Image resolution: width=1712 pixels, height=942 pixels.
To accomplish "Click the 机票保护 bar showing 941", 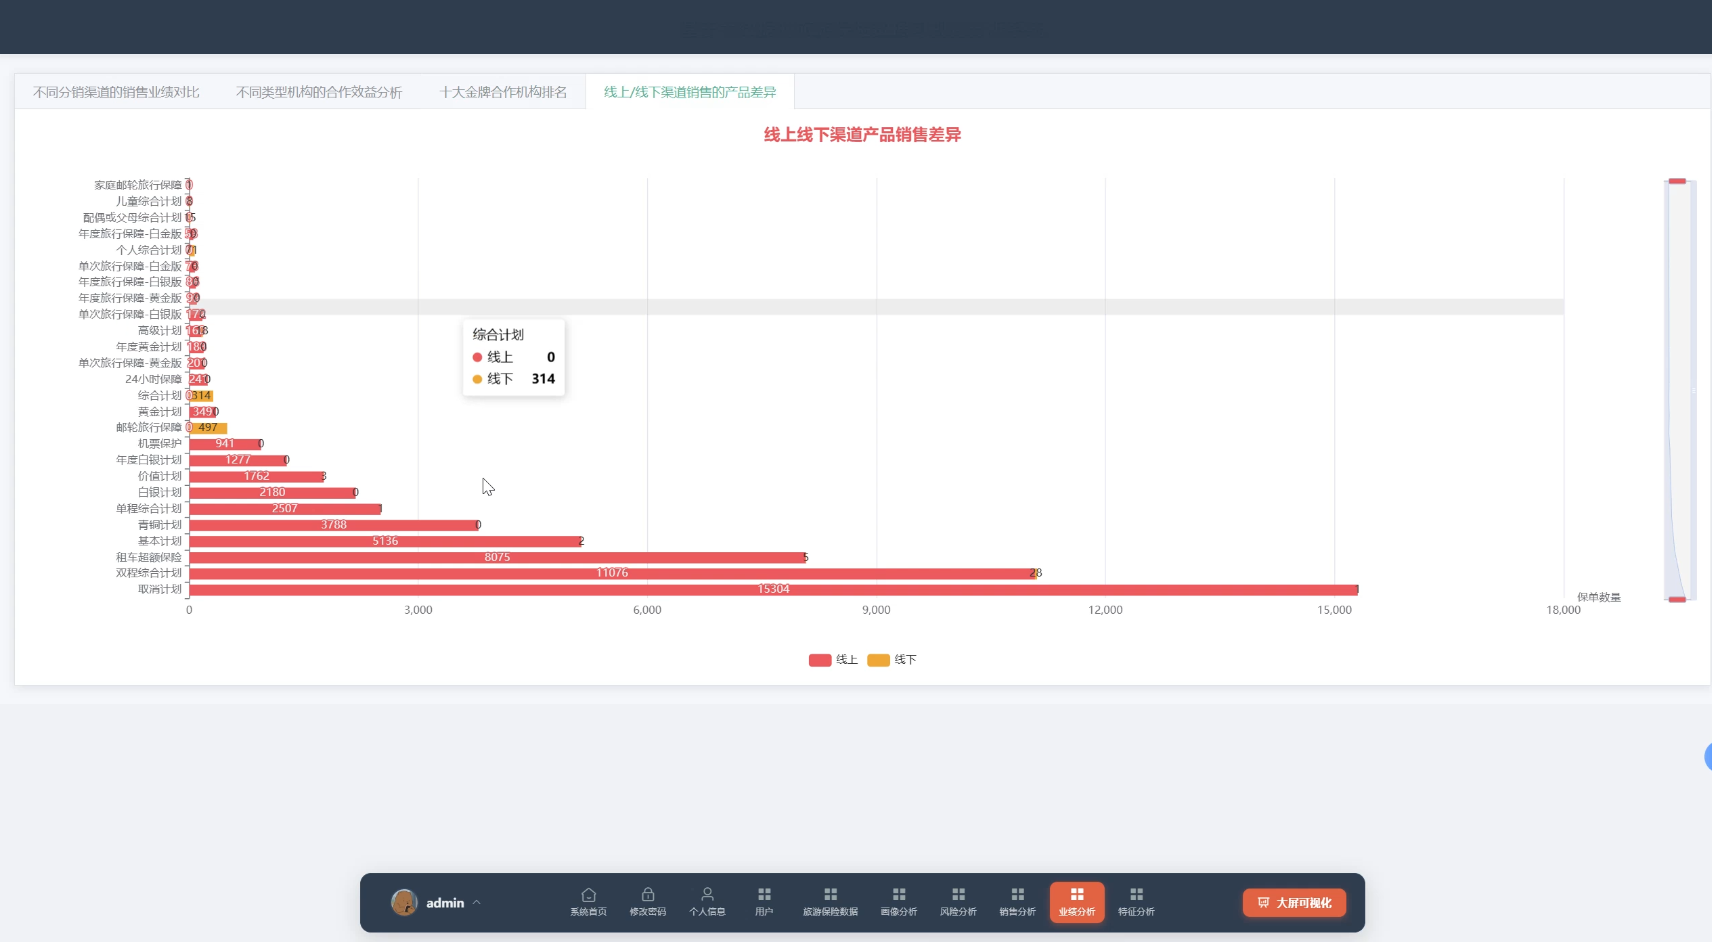I will point(225,444).
